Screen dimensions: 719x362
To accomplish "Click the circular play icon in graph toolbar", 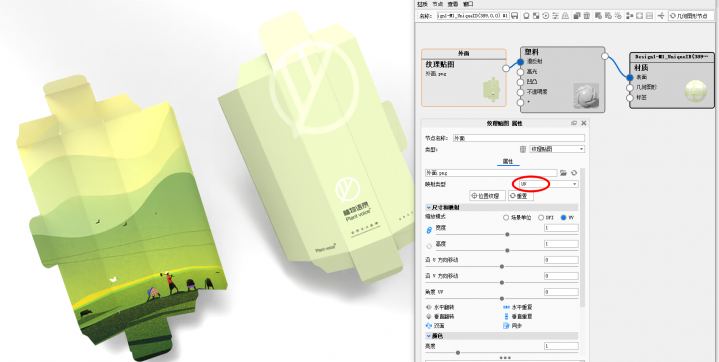I will pyautogui.click(x=546, y=16).
